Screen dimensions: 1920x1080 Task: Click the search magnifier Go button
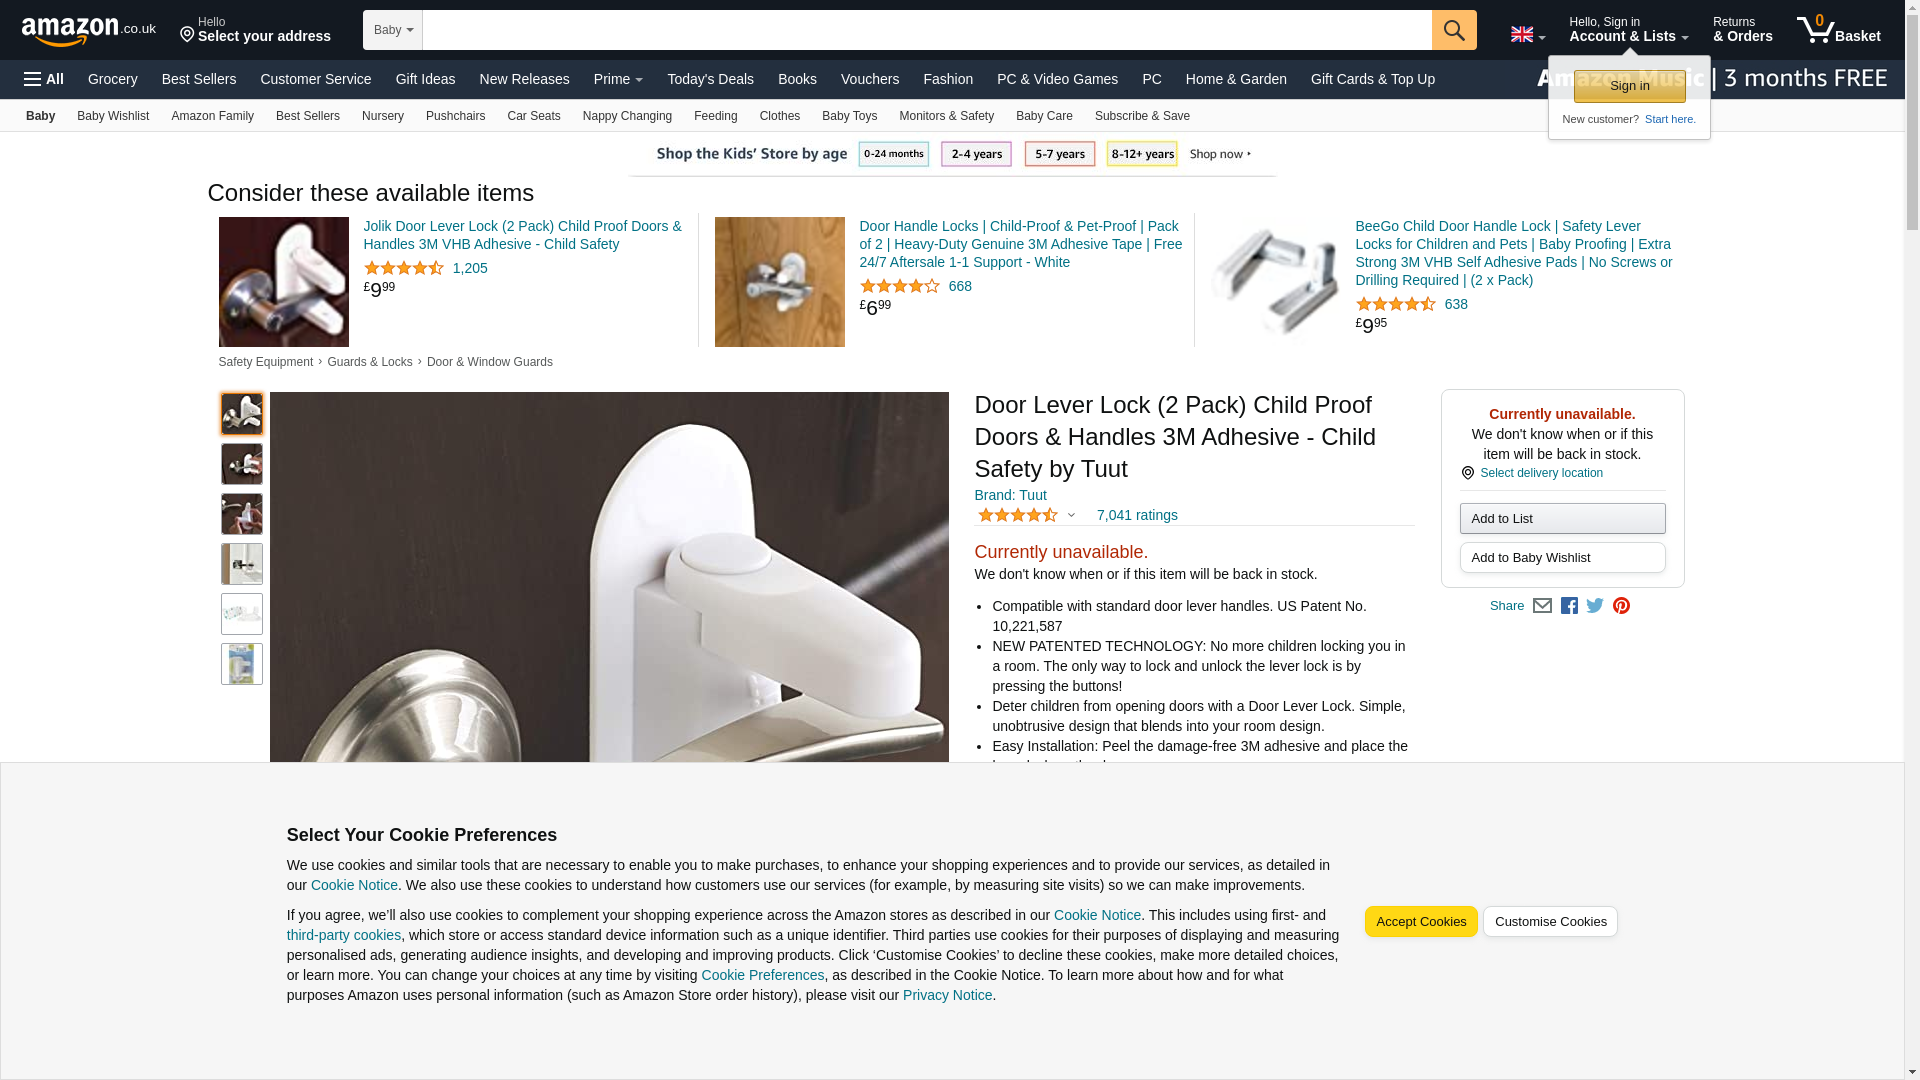pyautogui.click(x=1454, y=30)
